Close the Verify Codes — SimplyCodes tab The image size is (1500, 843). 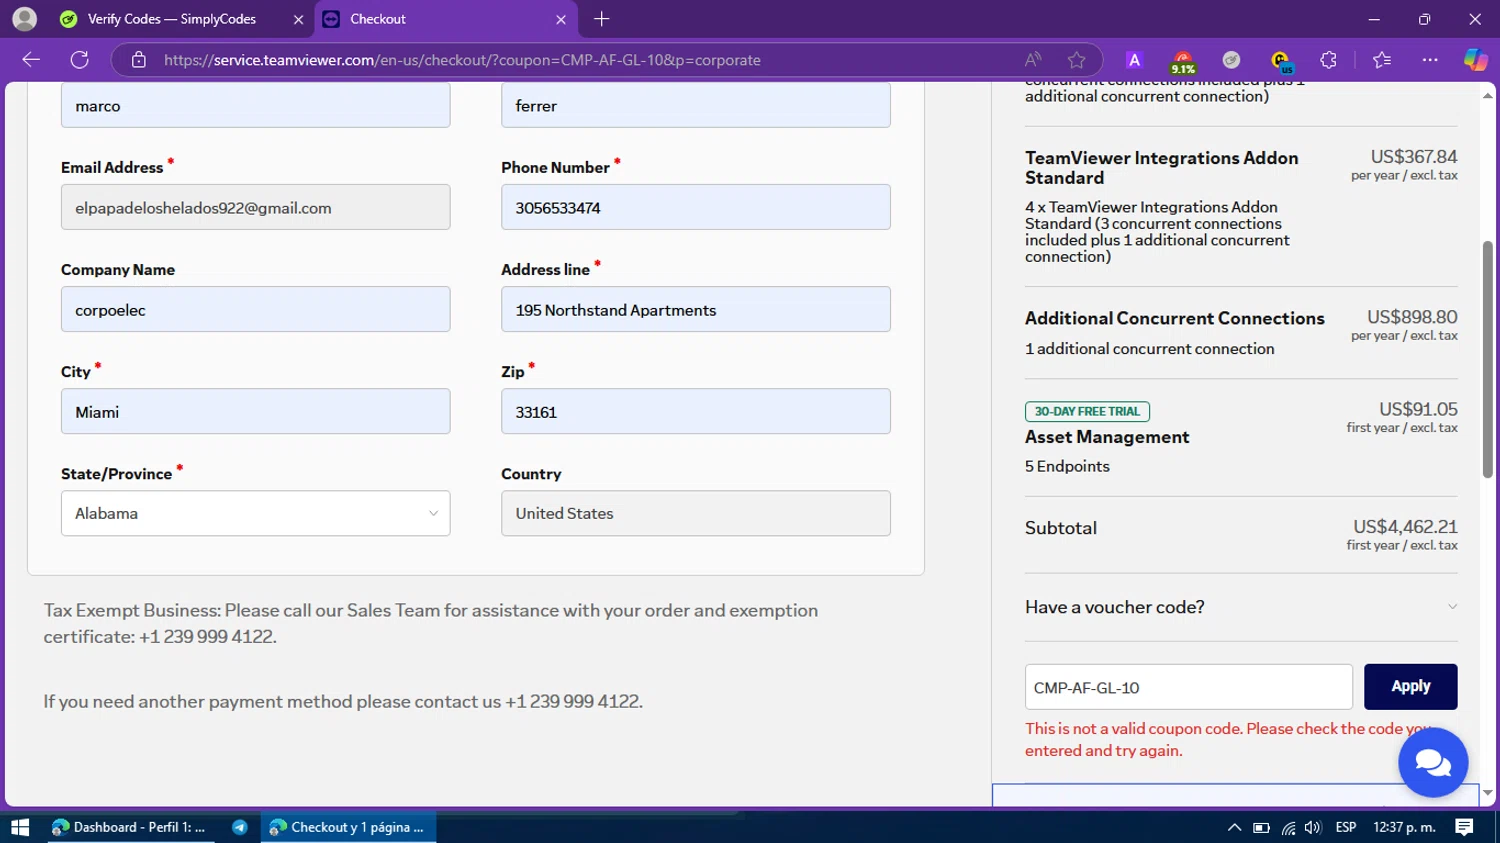click(298, 19)
